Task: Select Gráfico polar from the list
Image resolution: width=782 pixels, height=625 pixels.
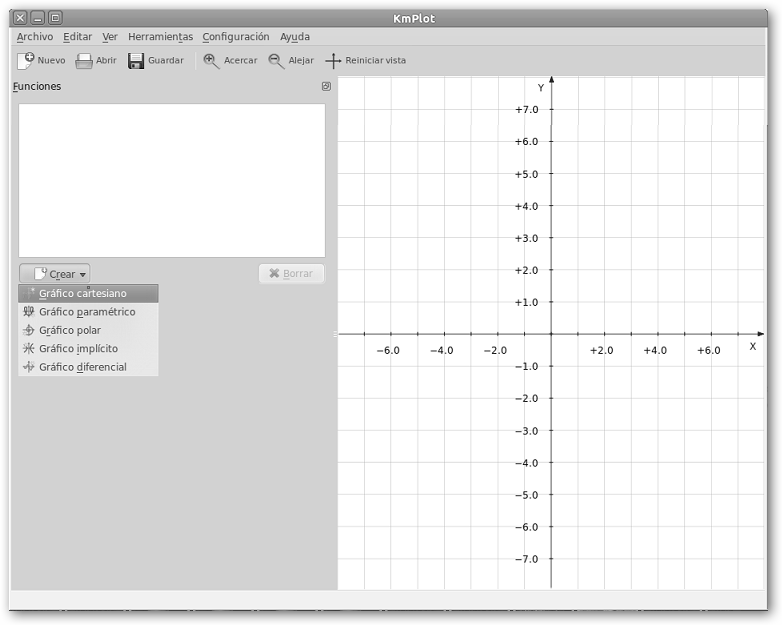Action: pos(70,330)
